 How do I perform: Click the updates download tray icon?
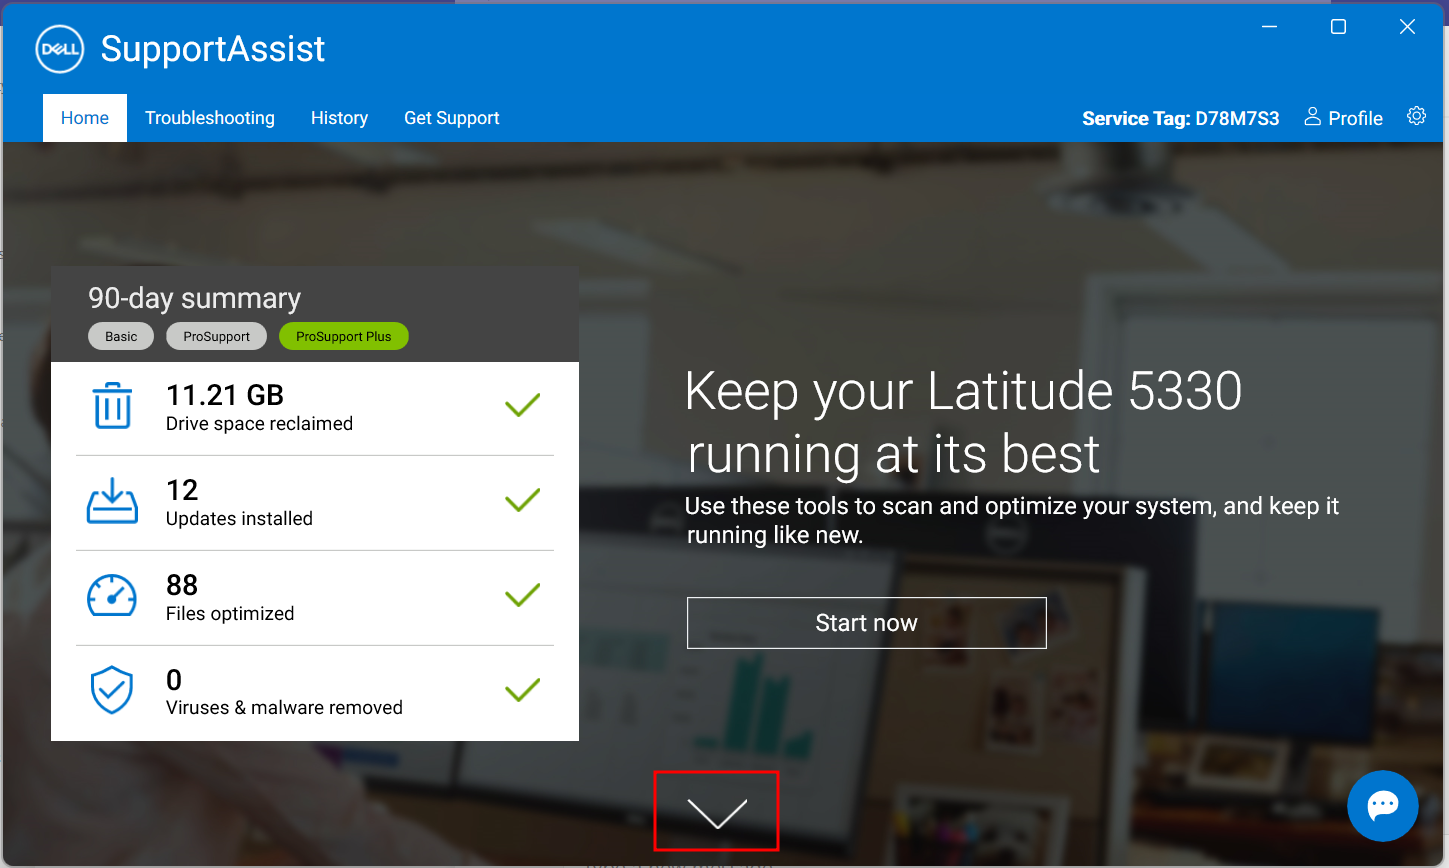[112, 501]
